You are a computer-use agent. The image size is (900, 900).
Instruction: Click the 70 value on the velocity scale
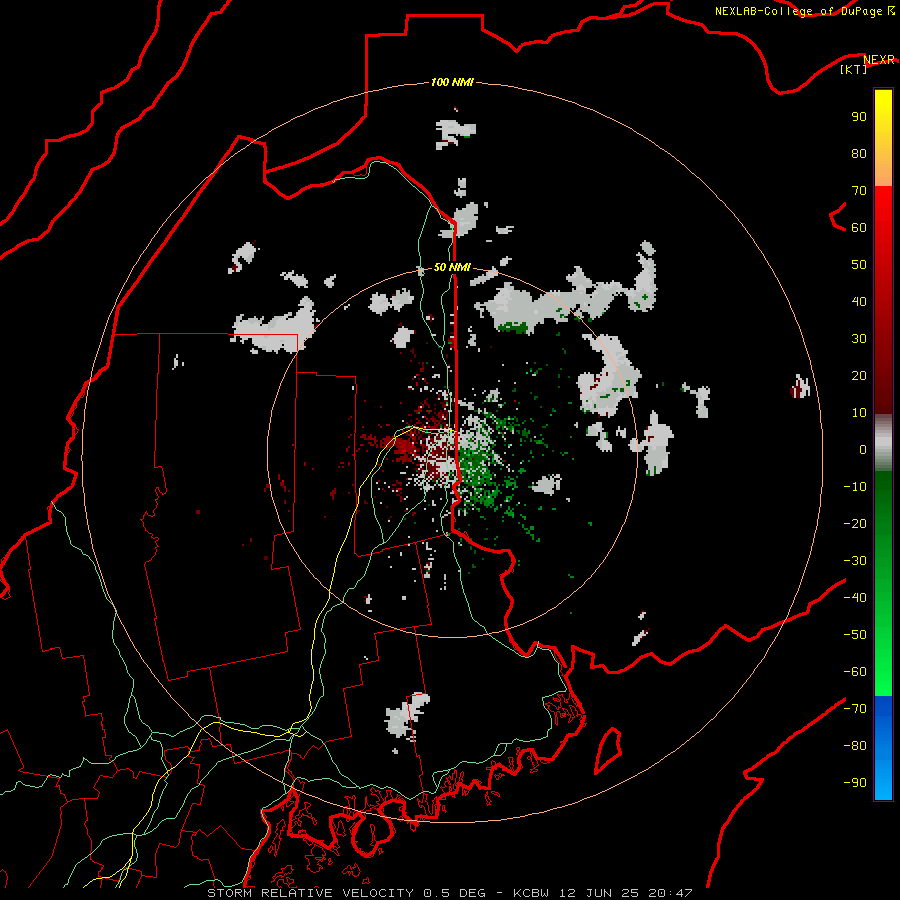click(859, 191)
